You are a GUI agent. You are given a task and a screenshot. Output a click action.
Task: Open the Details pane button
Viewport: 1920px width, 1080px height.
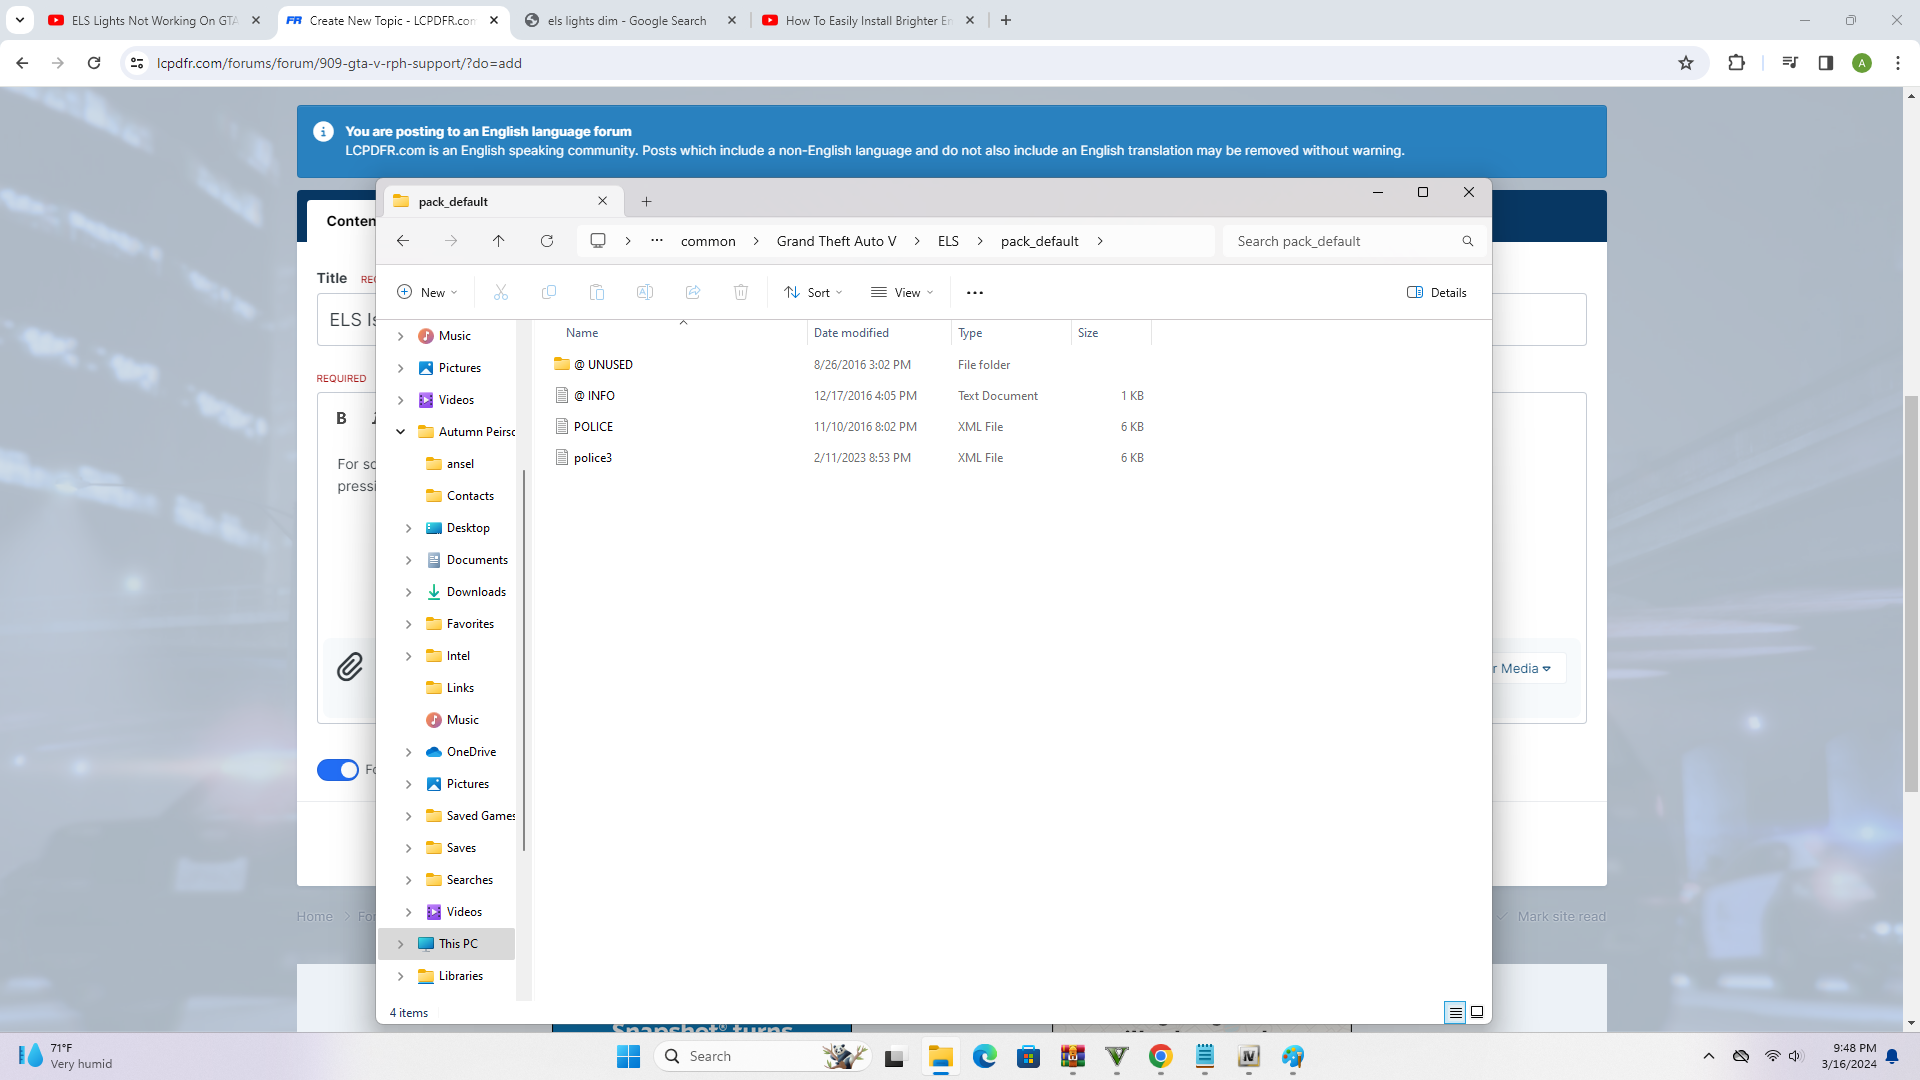(1437, 293)
